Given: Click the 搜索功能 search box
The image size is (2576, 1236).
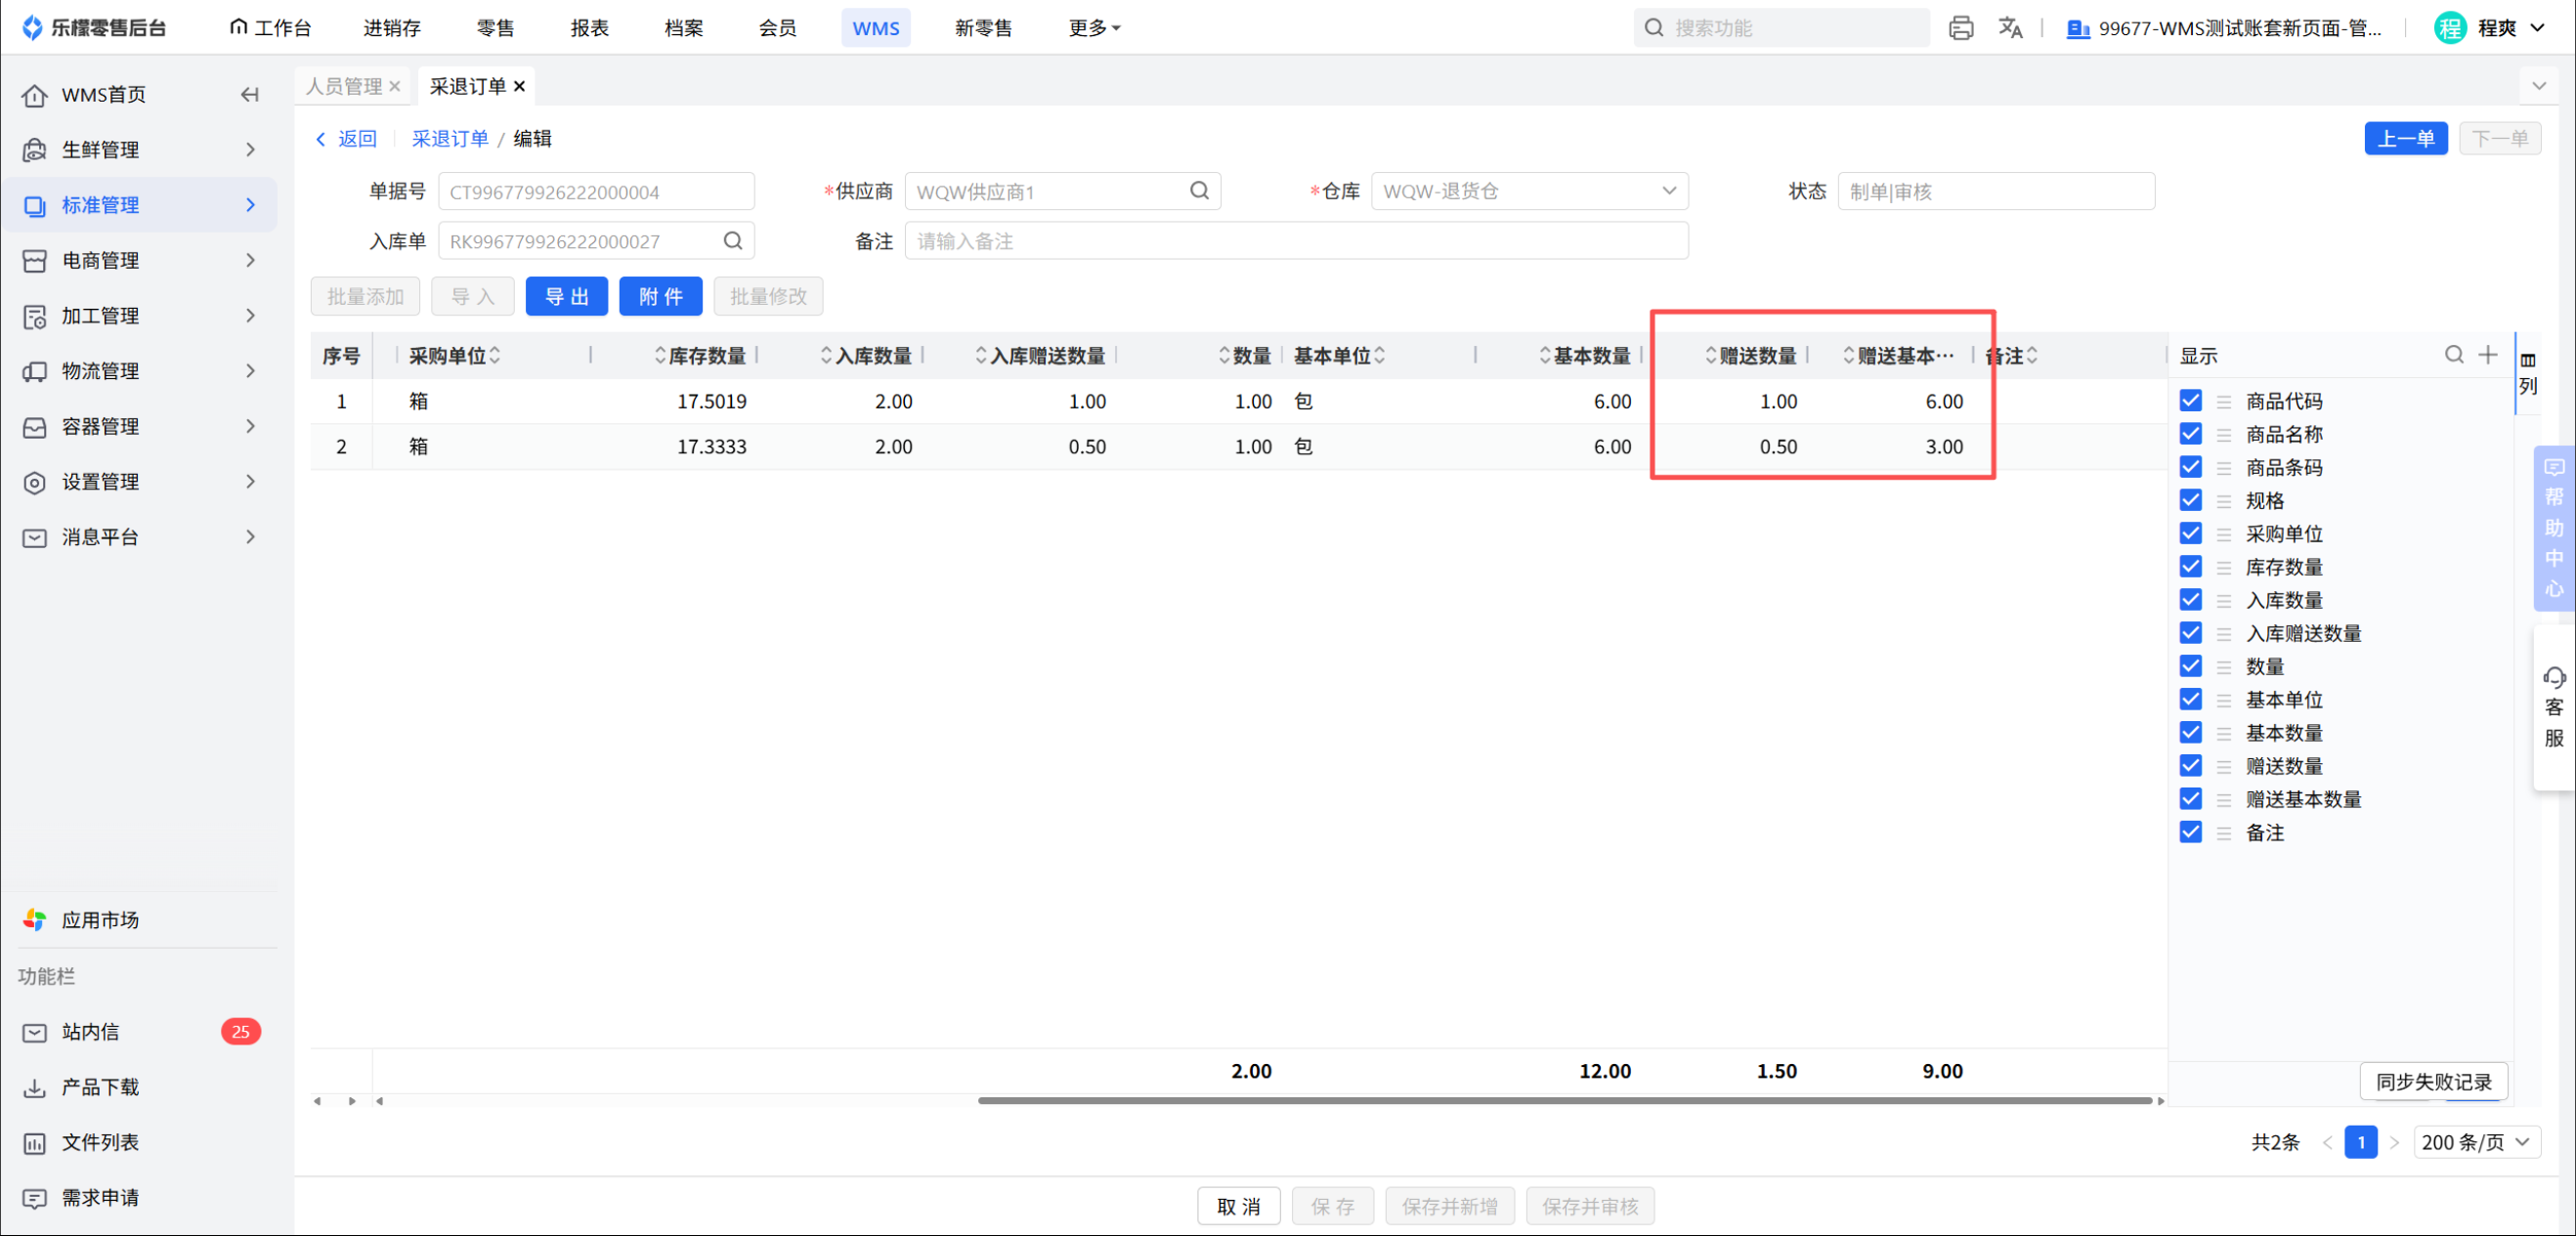Looking at the screenshot, I should pos(1782,28).
